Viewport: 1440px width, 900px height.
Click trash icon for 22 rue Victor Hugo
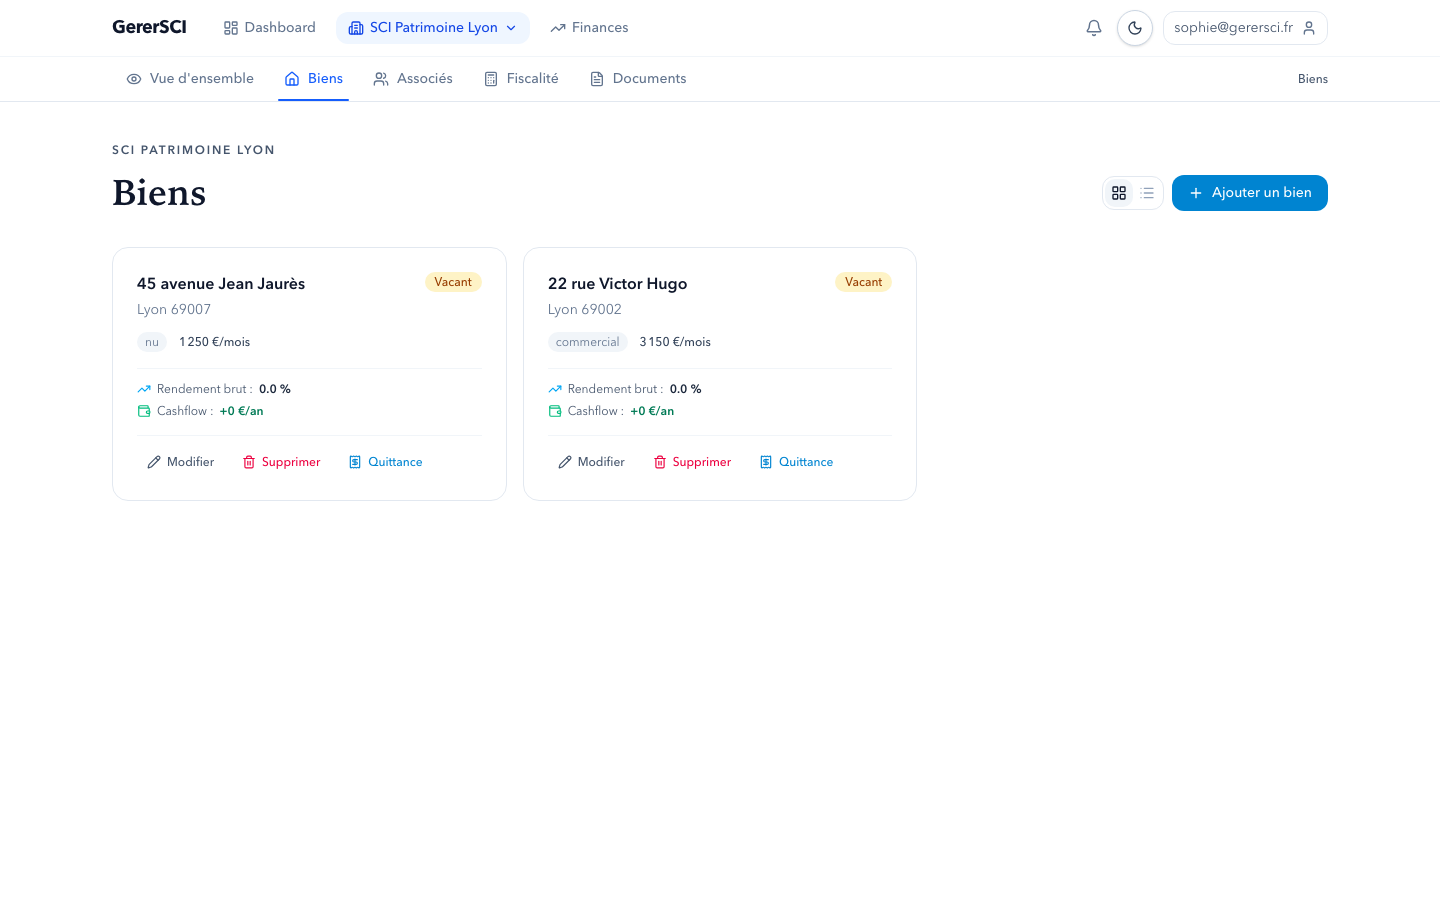[660, 462]
